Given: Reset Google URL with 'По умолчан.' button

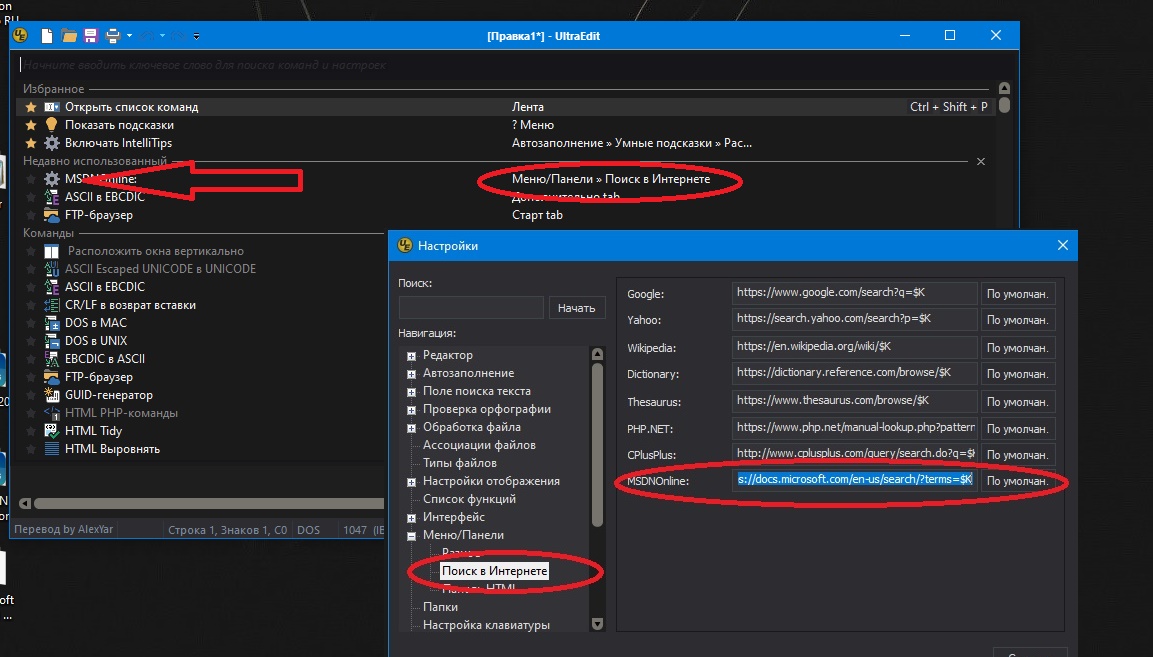Looking at the screenshot, I should click(1017, 294).
